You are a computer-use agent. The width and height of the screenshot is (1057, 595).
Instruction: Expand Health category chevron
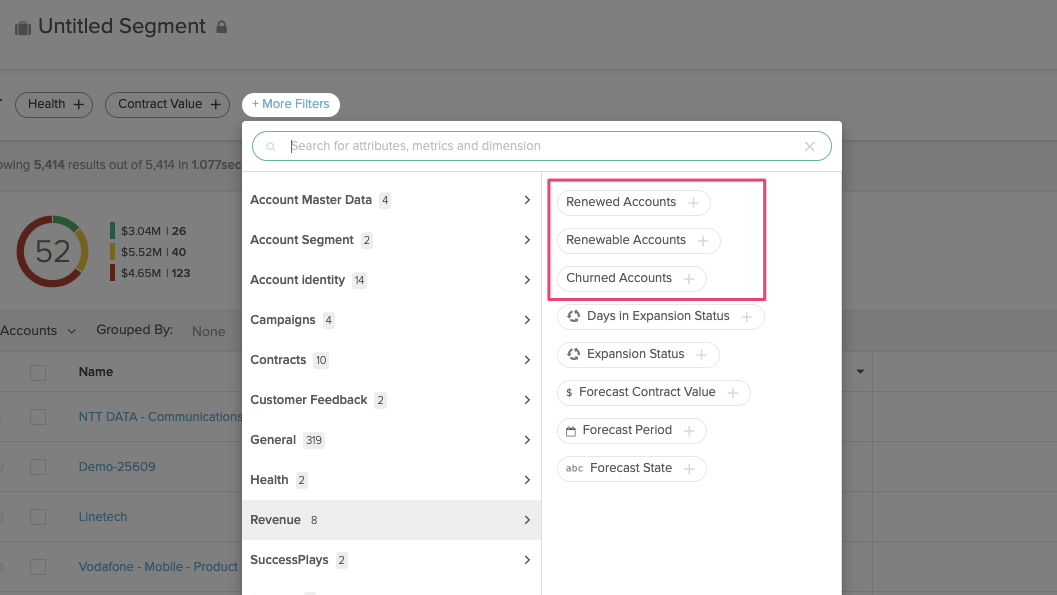pos(527,480)
